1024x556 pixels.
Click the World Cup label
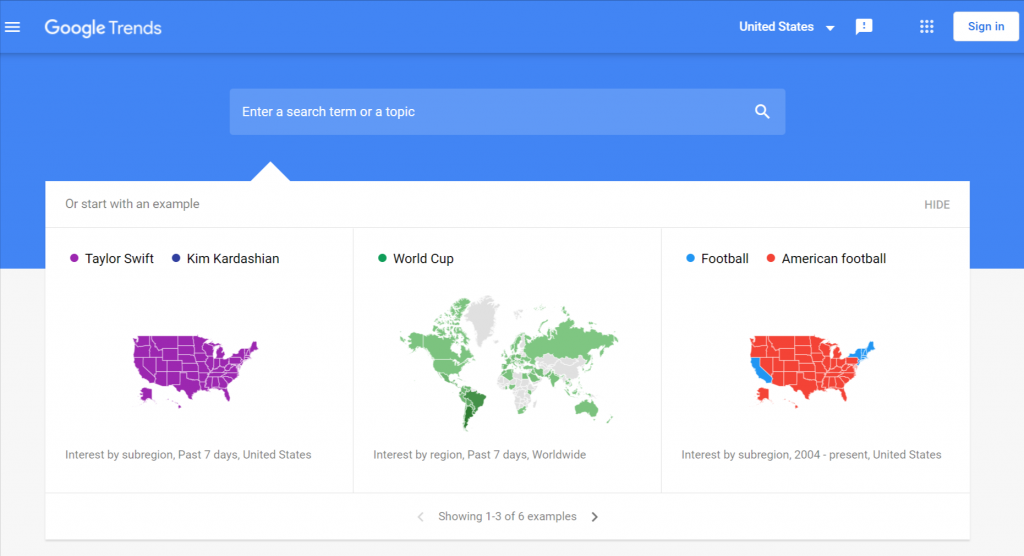[423, 259]
